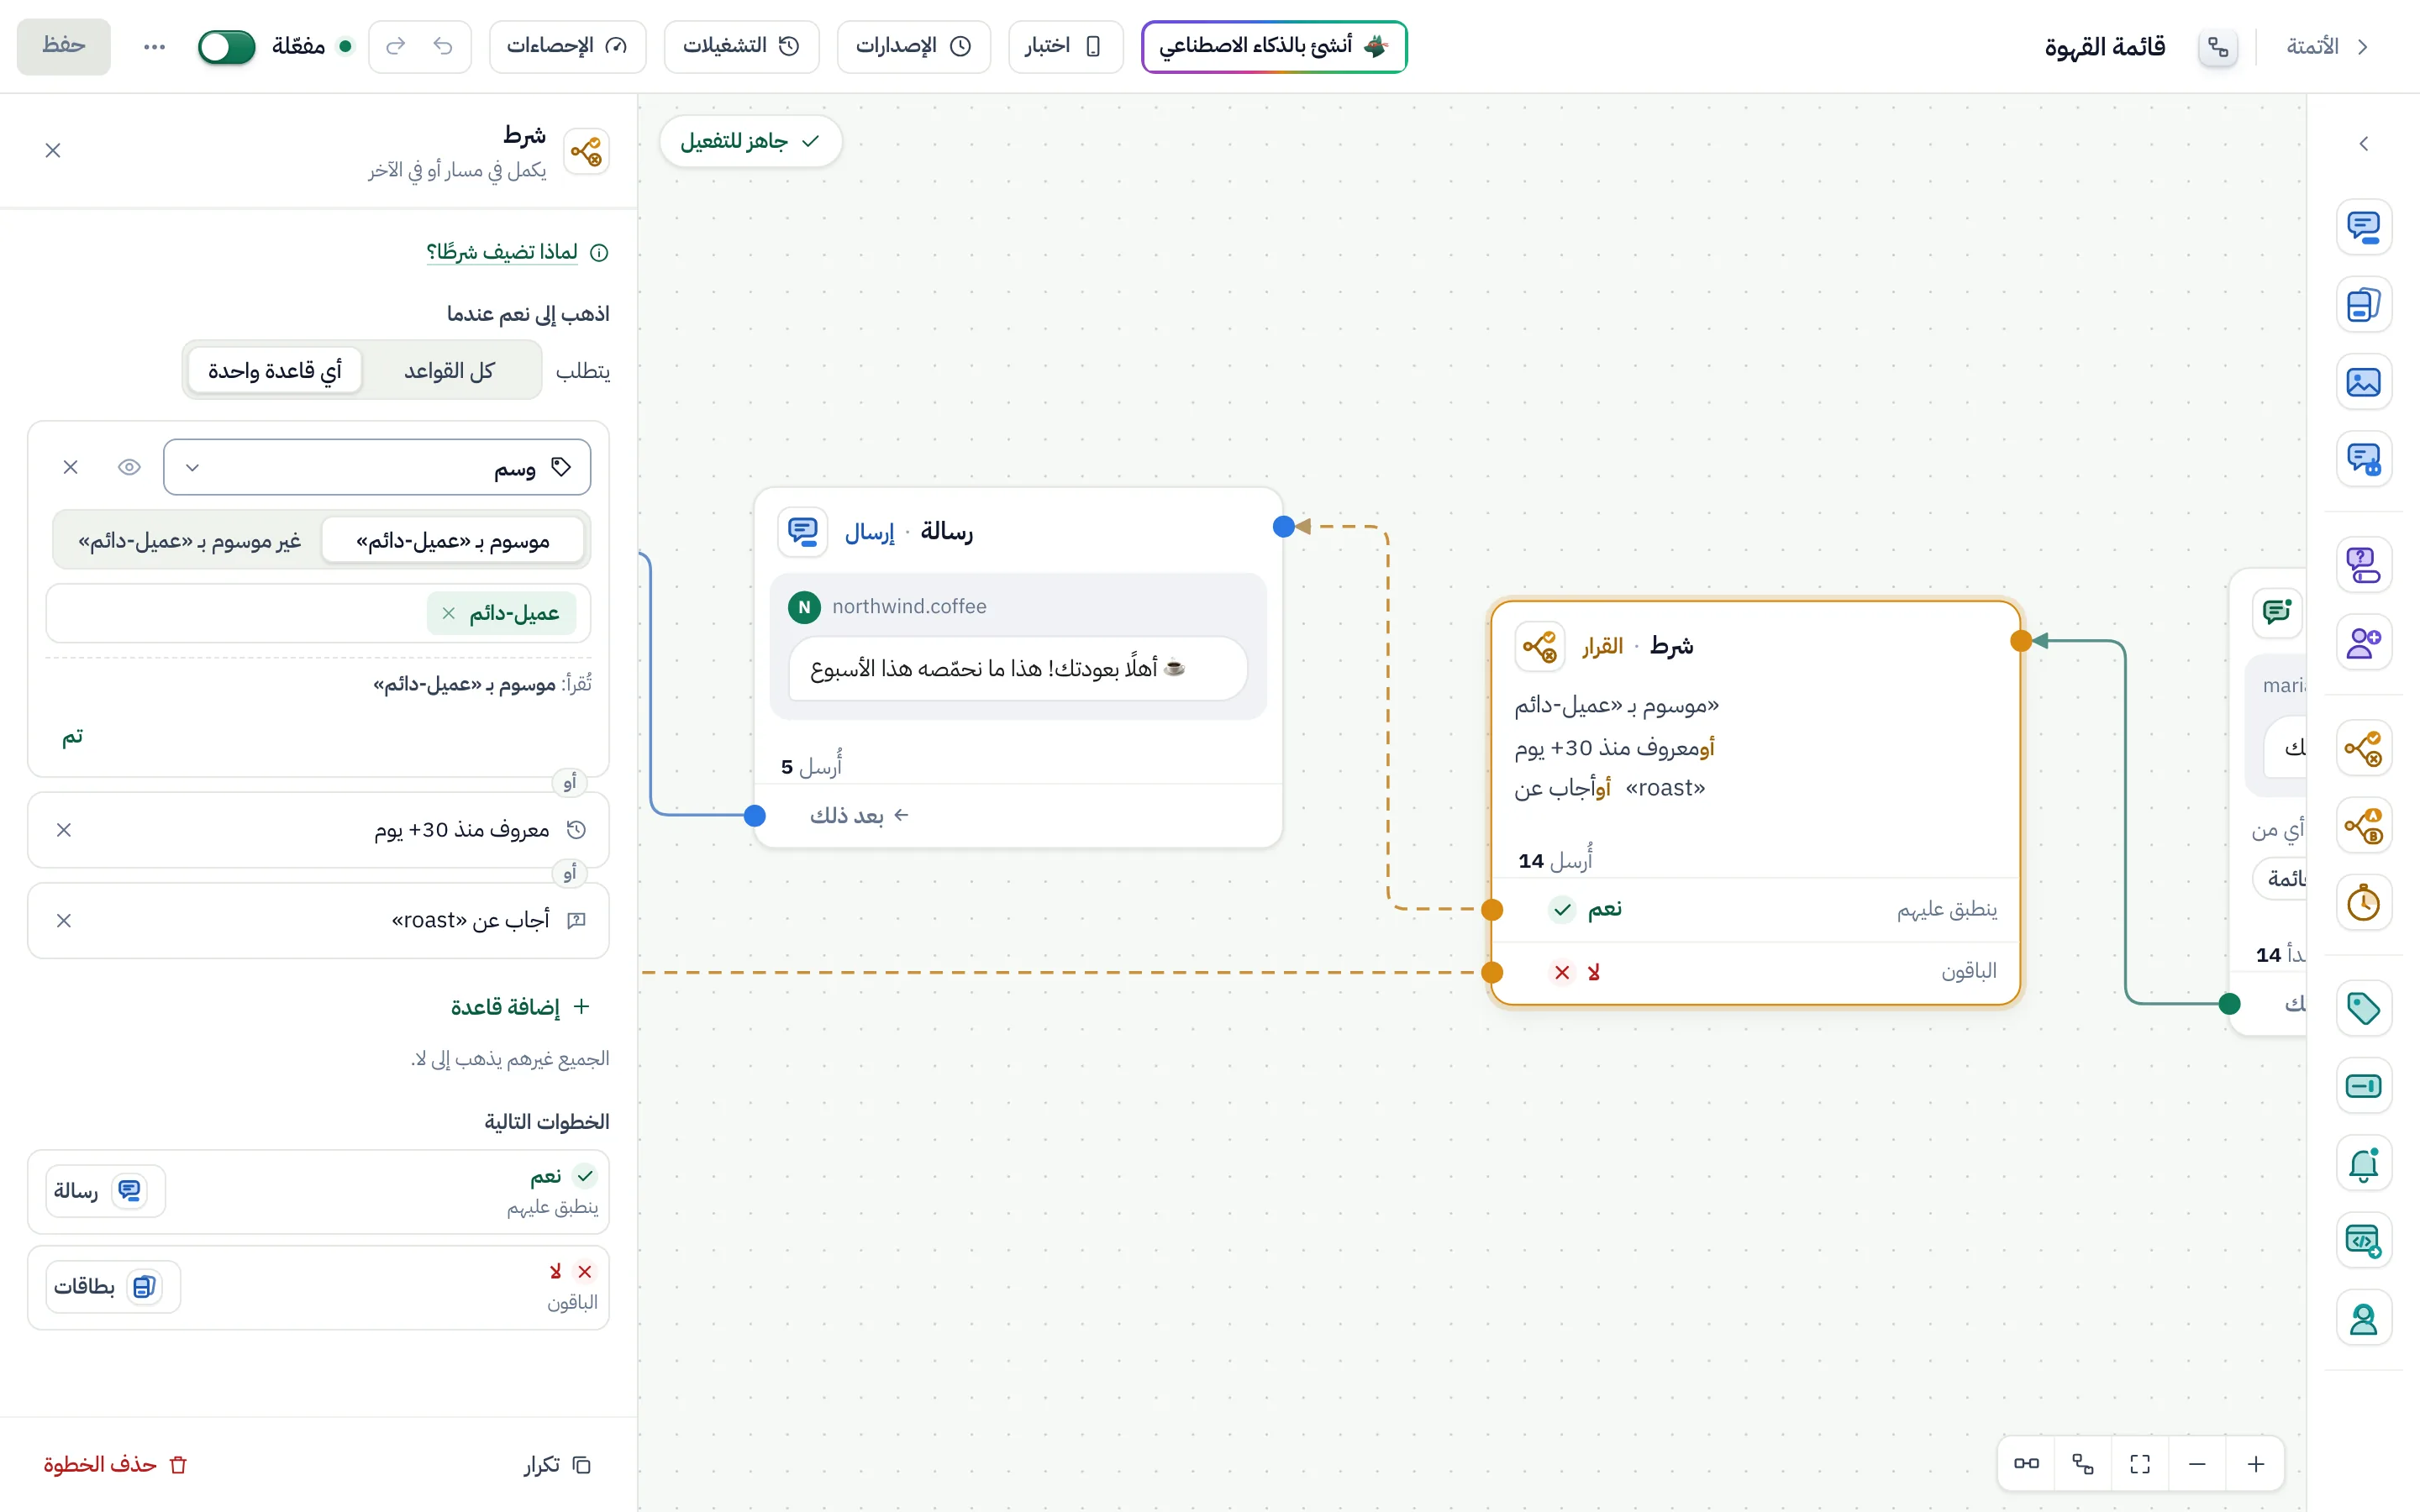
Task: Toggle the eye preview on tag rule
Action: click(129, 467)
